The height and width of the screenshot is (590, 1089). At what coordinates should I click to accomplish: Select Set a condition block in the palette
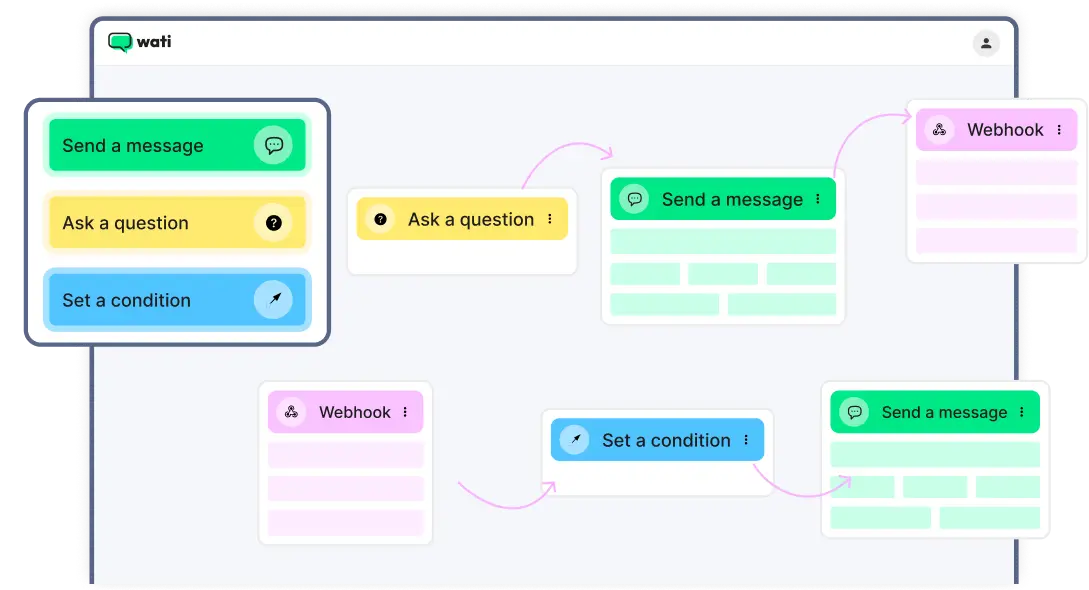[177, 300]
